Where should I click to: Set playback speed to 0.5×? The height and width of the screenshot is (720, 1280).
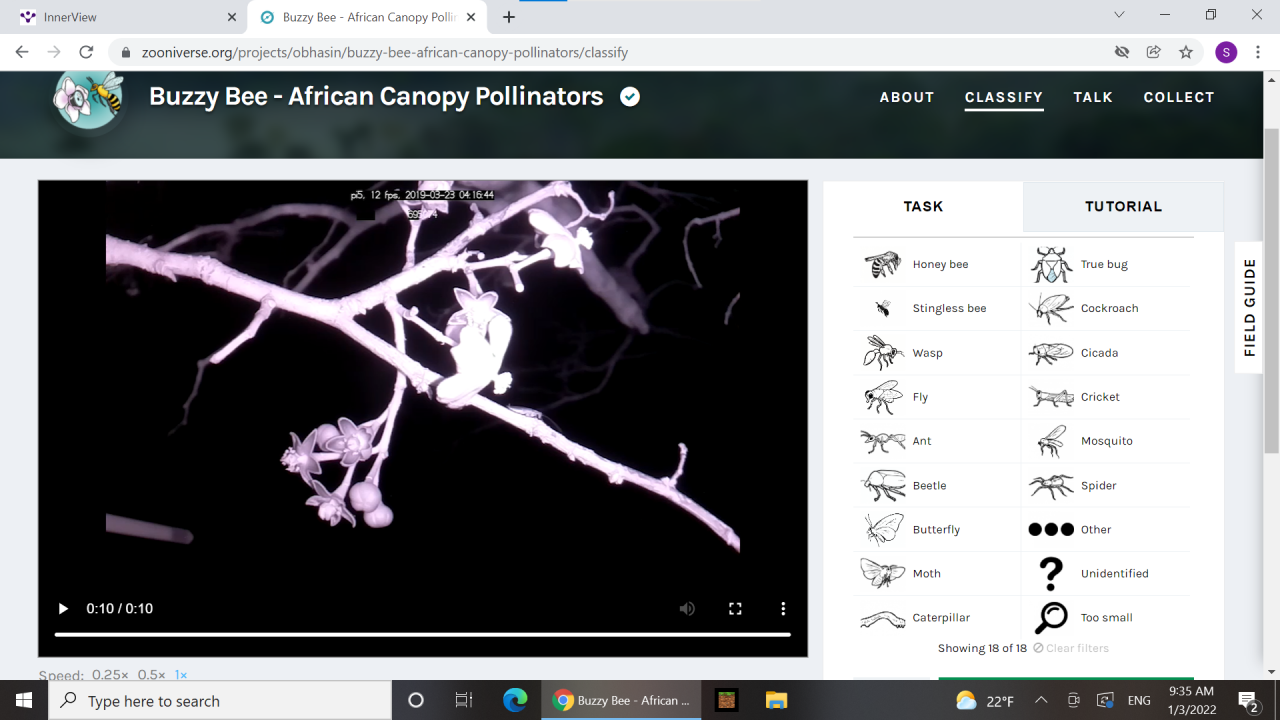tap(152, 675)
